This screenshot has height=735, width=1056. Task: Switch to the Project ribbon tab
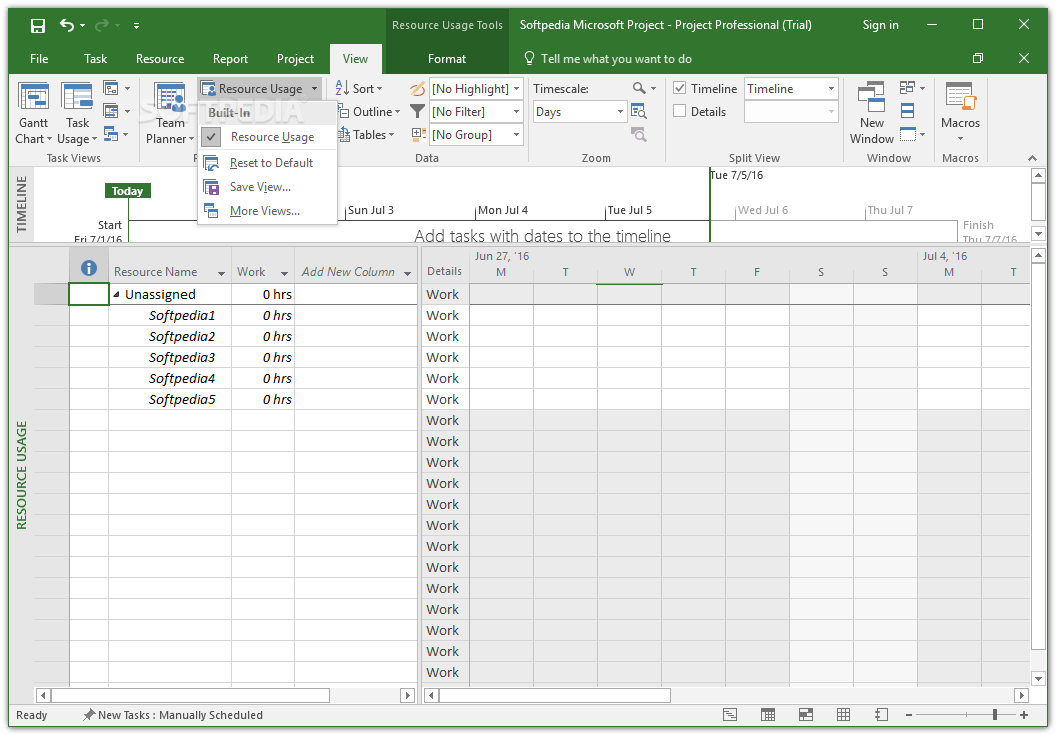coord(295,59)
